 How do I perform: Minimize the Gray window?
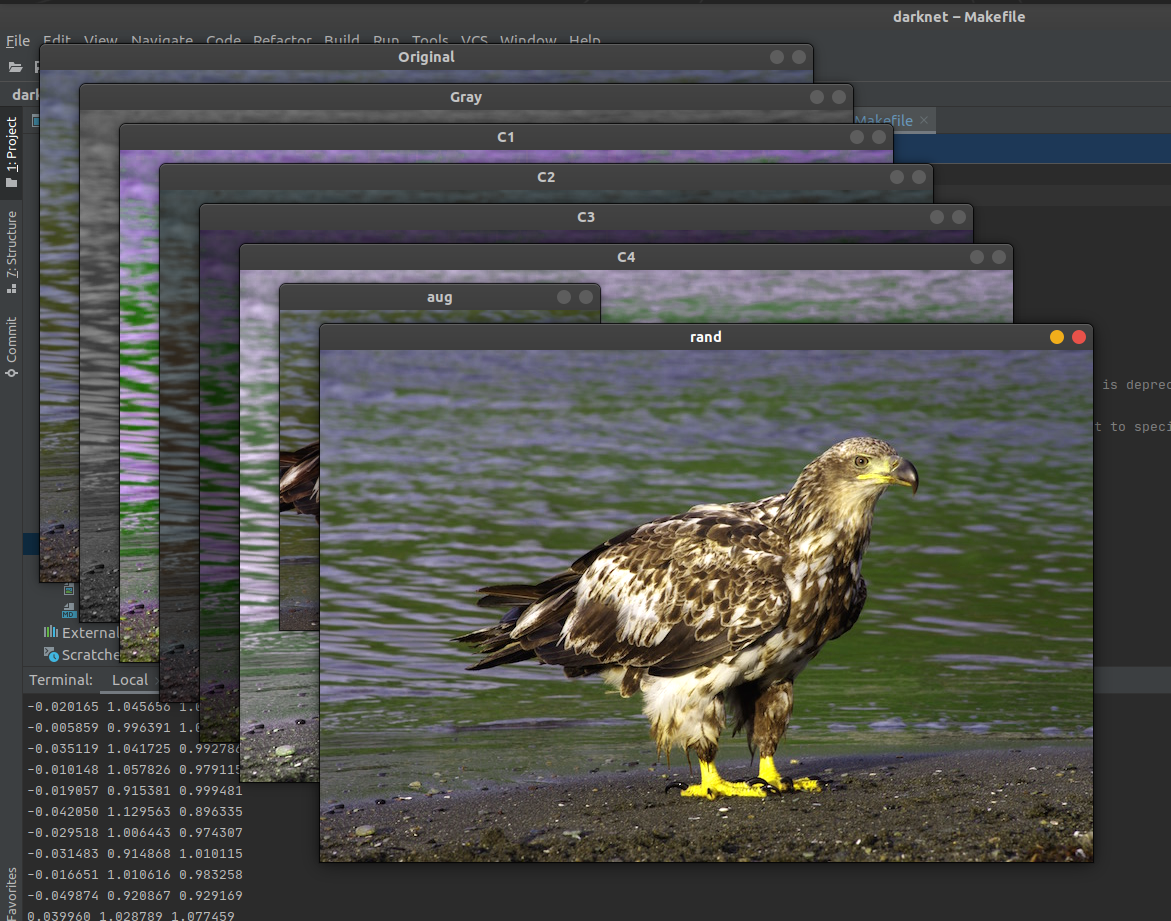[x=817, y=97]
